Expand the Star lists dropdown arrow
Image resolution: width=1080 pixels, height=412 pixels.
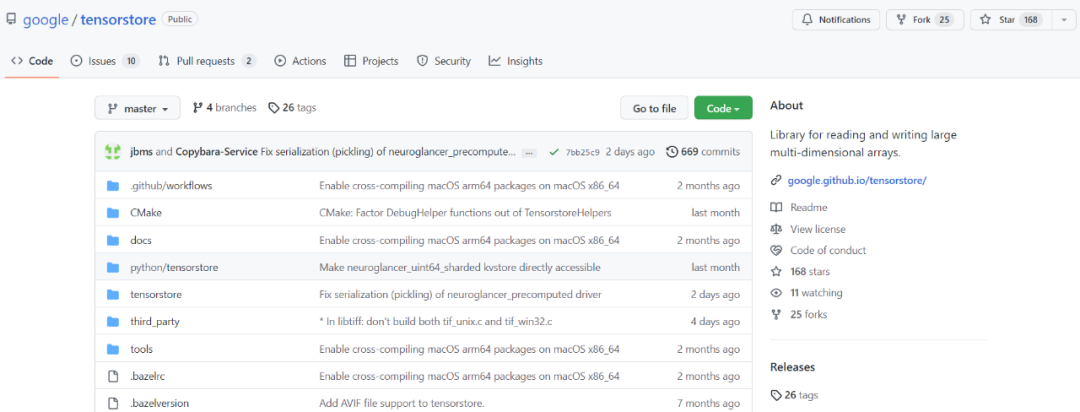click(1063, 20)
